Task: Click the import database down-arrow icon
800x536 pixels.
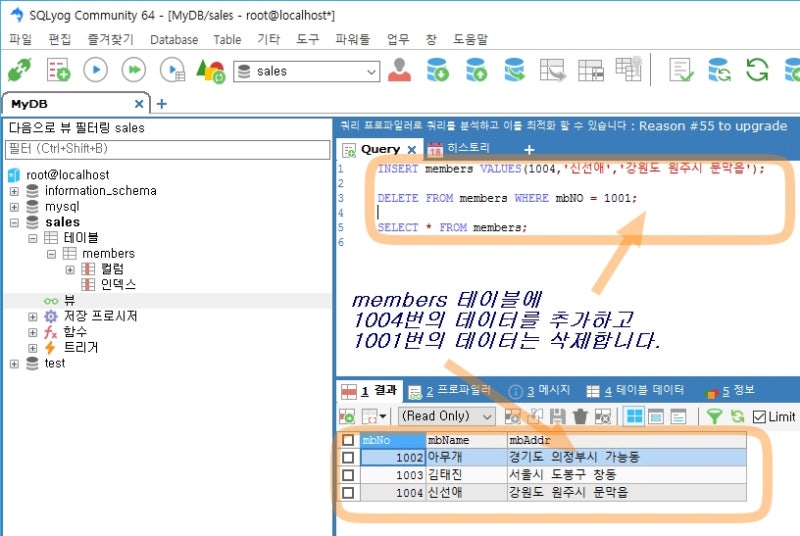Action: tap(438, 70)
